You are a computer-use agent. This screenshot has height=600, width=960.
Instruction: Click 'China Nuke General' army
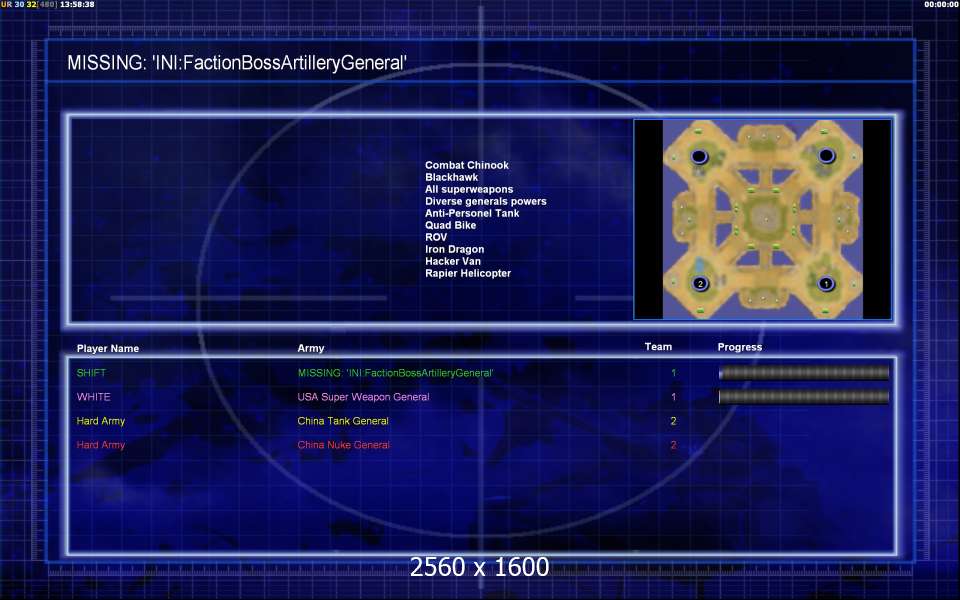[343, 445]
